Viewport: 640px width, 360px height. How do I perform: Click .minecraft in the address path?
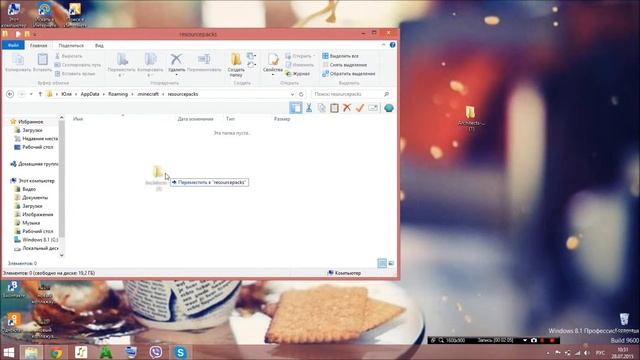148,94
